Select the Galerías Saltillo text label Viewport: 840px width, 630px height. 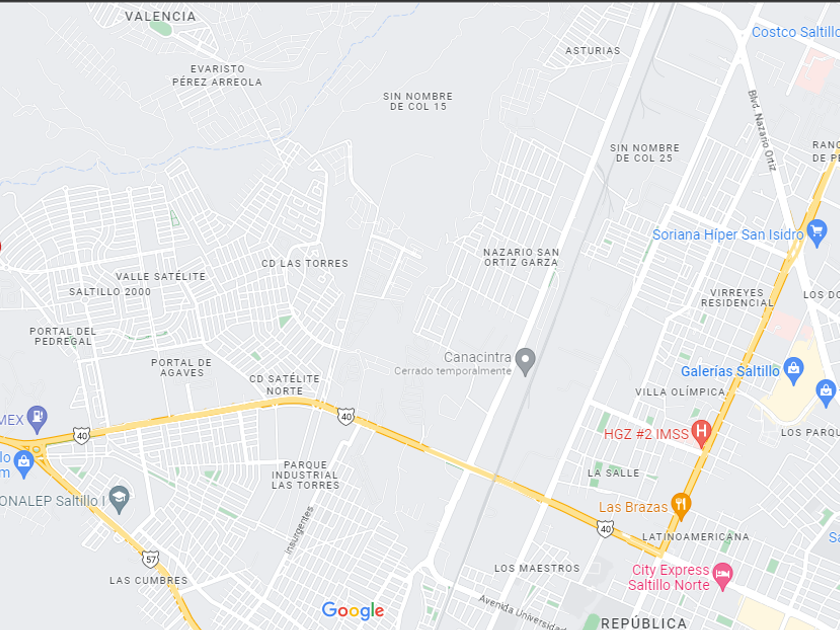730,371
